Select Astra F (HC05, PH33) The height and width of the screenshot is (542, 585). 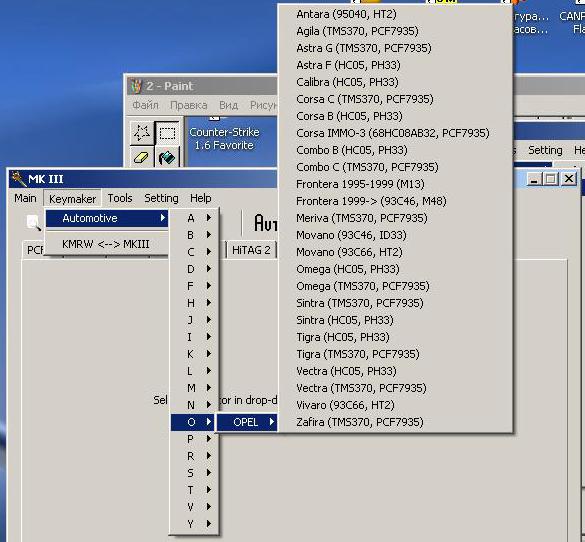395,65
